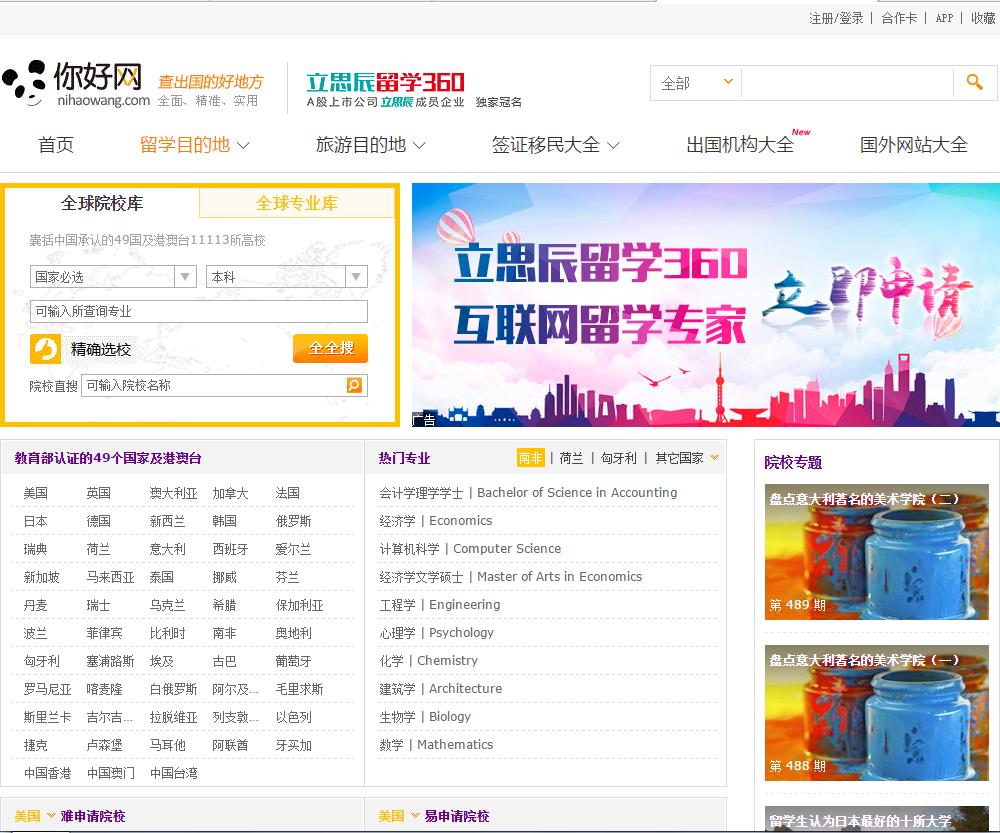
Task: Click country link 中国香港
Action: (x=47, y=773)
